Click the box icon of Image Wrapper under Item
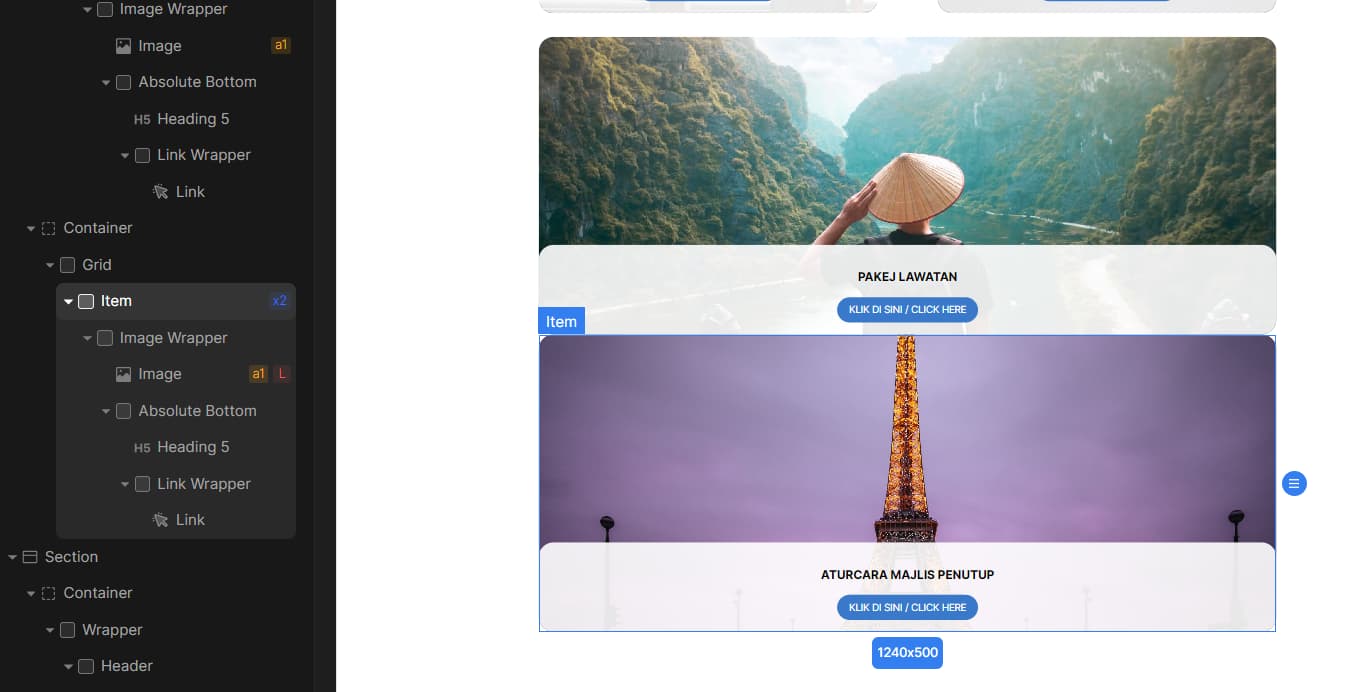 click(x=104, y=338)
